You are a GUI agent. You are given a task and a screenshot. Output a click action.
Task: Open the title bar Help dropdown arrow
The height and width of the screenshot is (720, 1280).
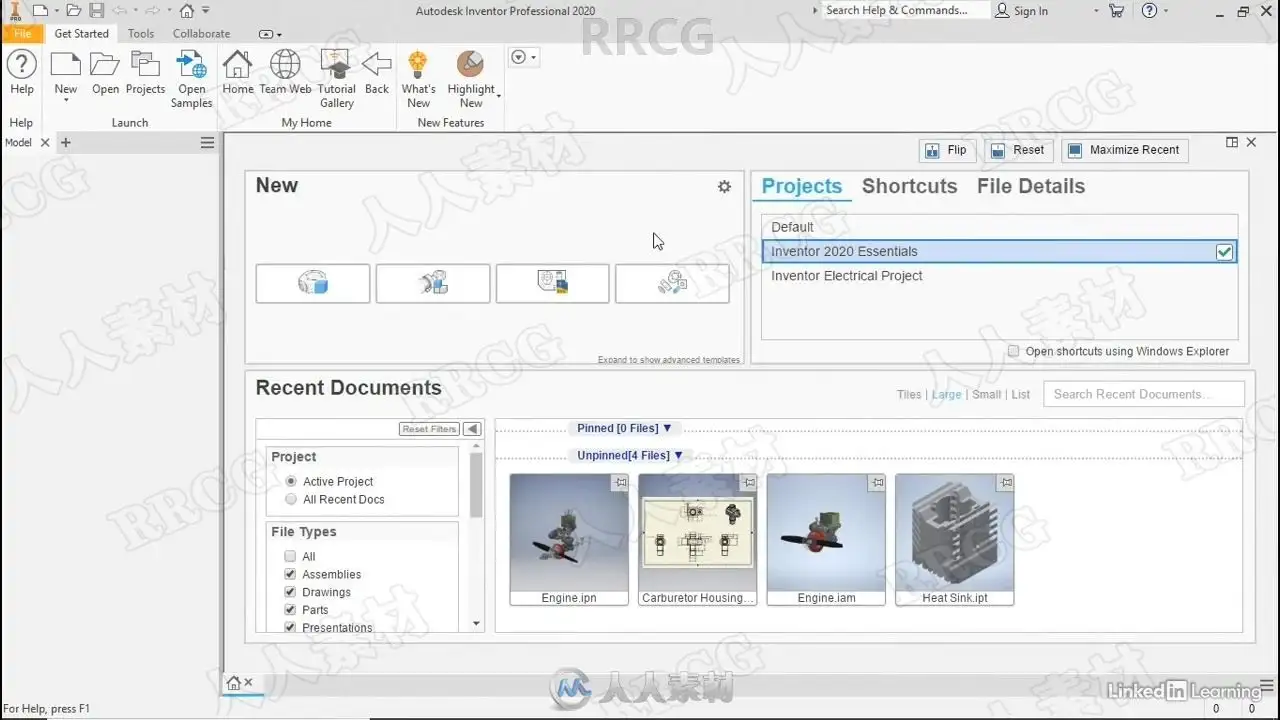click(1167, 11)
